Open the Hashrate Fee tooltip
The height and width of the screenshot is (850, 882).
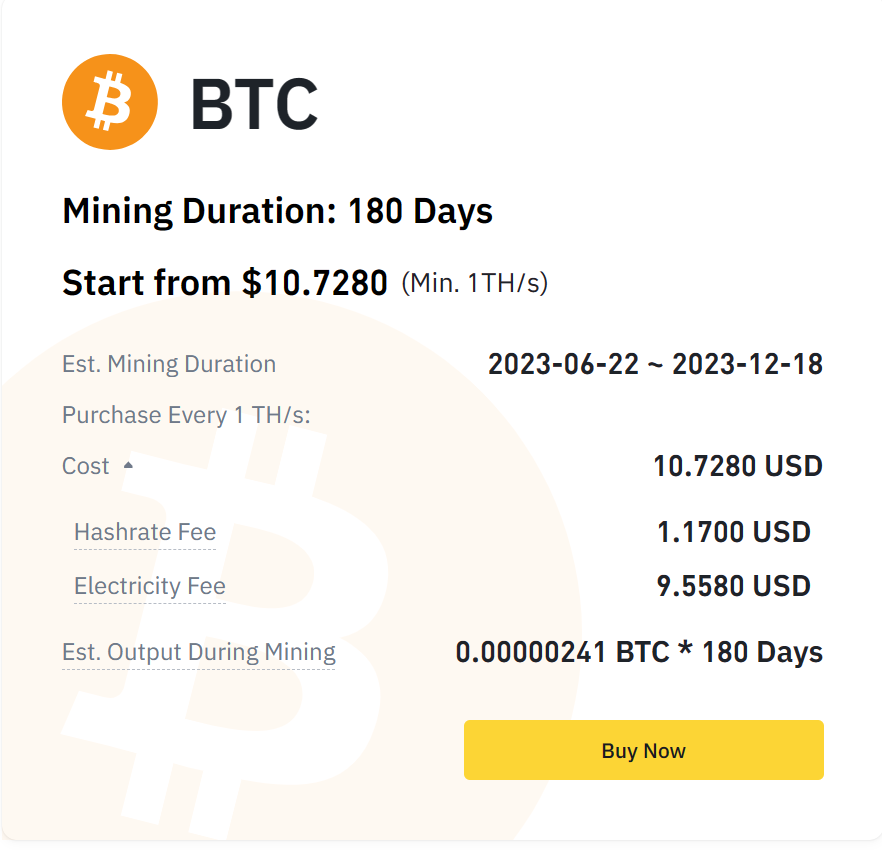tap(145, 532)
